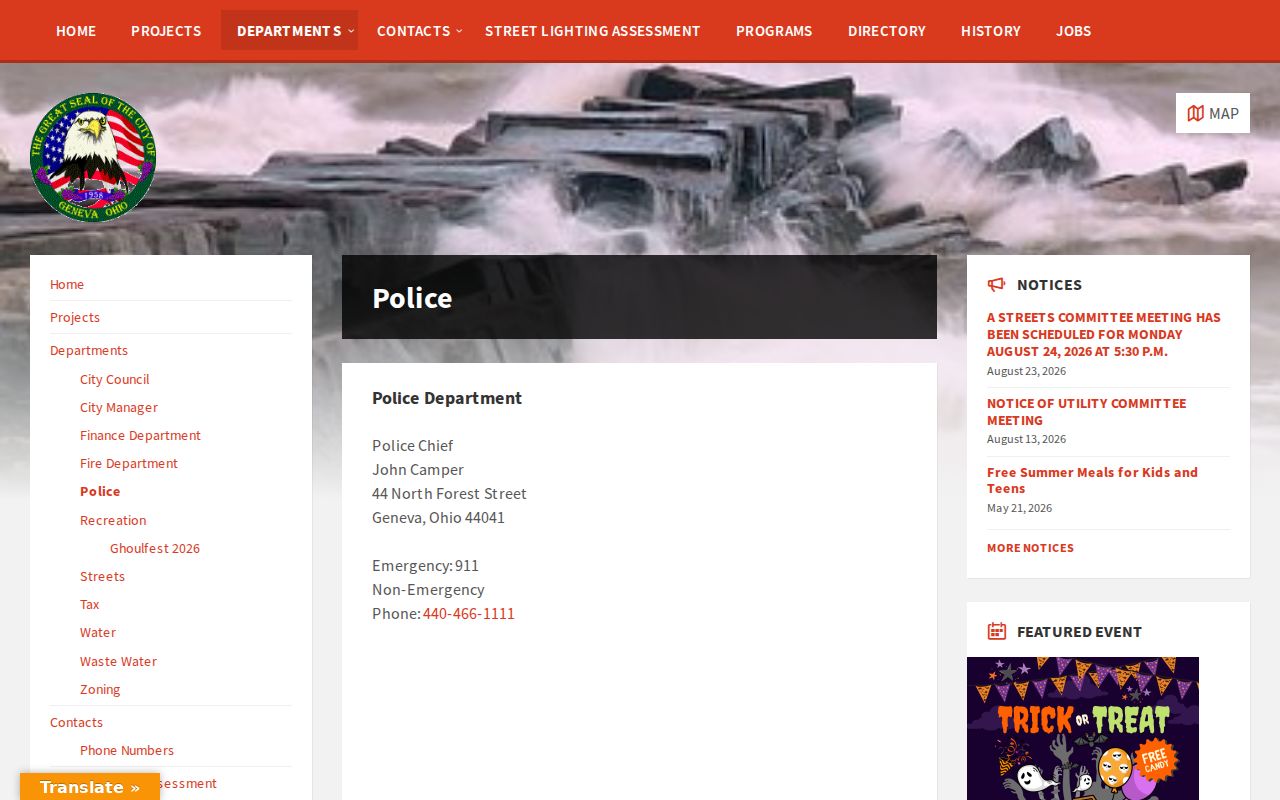
Task: Open the Trick or Treat event image
Action: 1083,728
